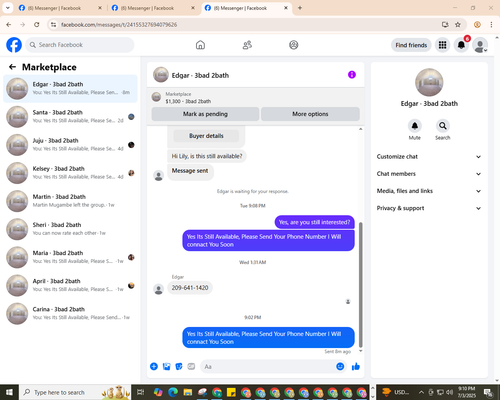Open Chrome's three-dot menu
500x400 pixels.
point(491,25)
